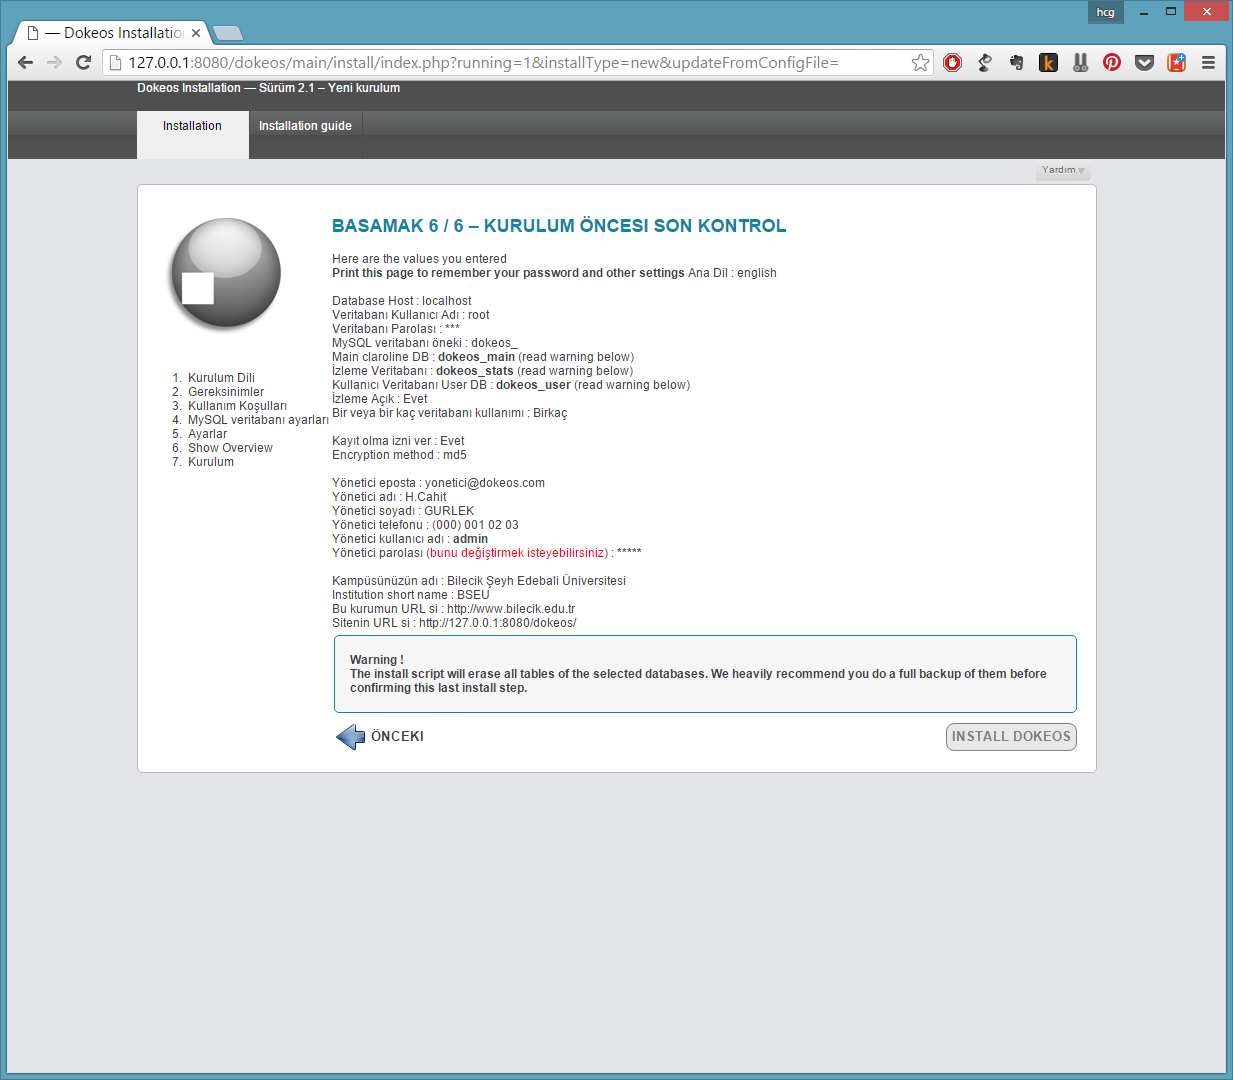Viewport: 1233px width, 1080px height.
Task: Click step 3 Kullanım Koşulları
Action: tap(237, 406)
